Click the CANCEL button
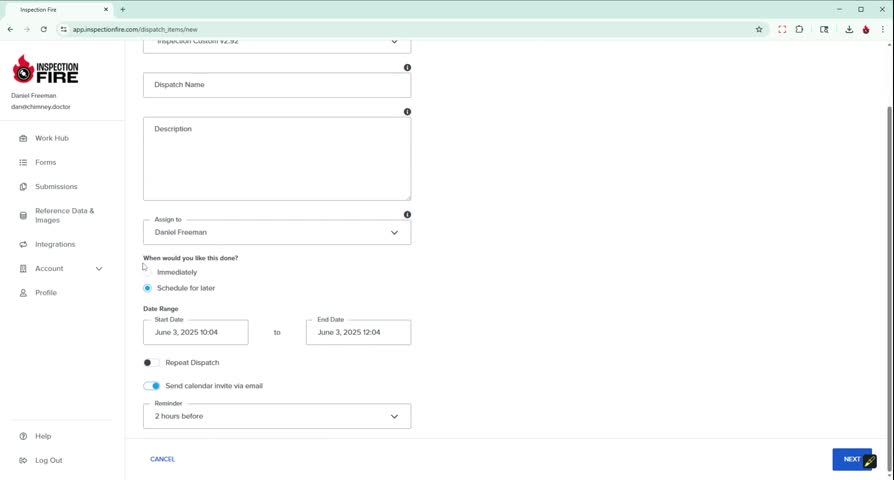 tap(162, 459)
